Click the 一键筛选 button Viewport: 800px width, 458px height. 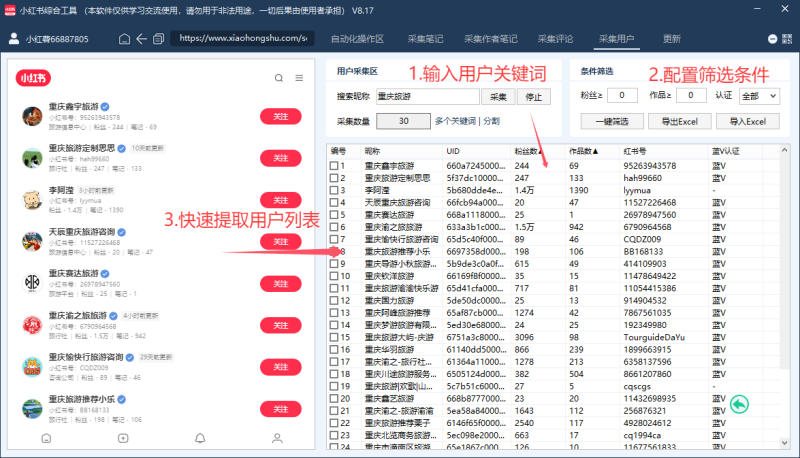pyautogui.click(x=612, y=121)
